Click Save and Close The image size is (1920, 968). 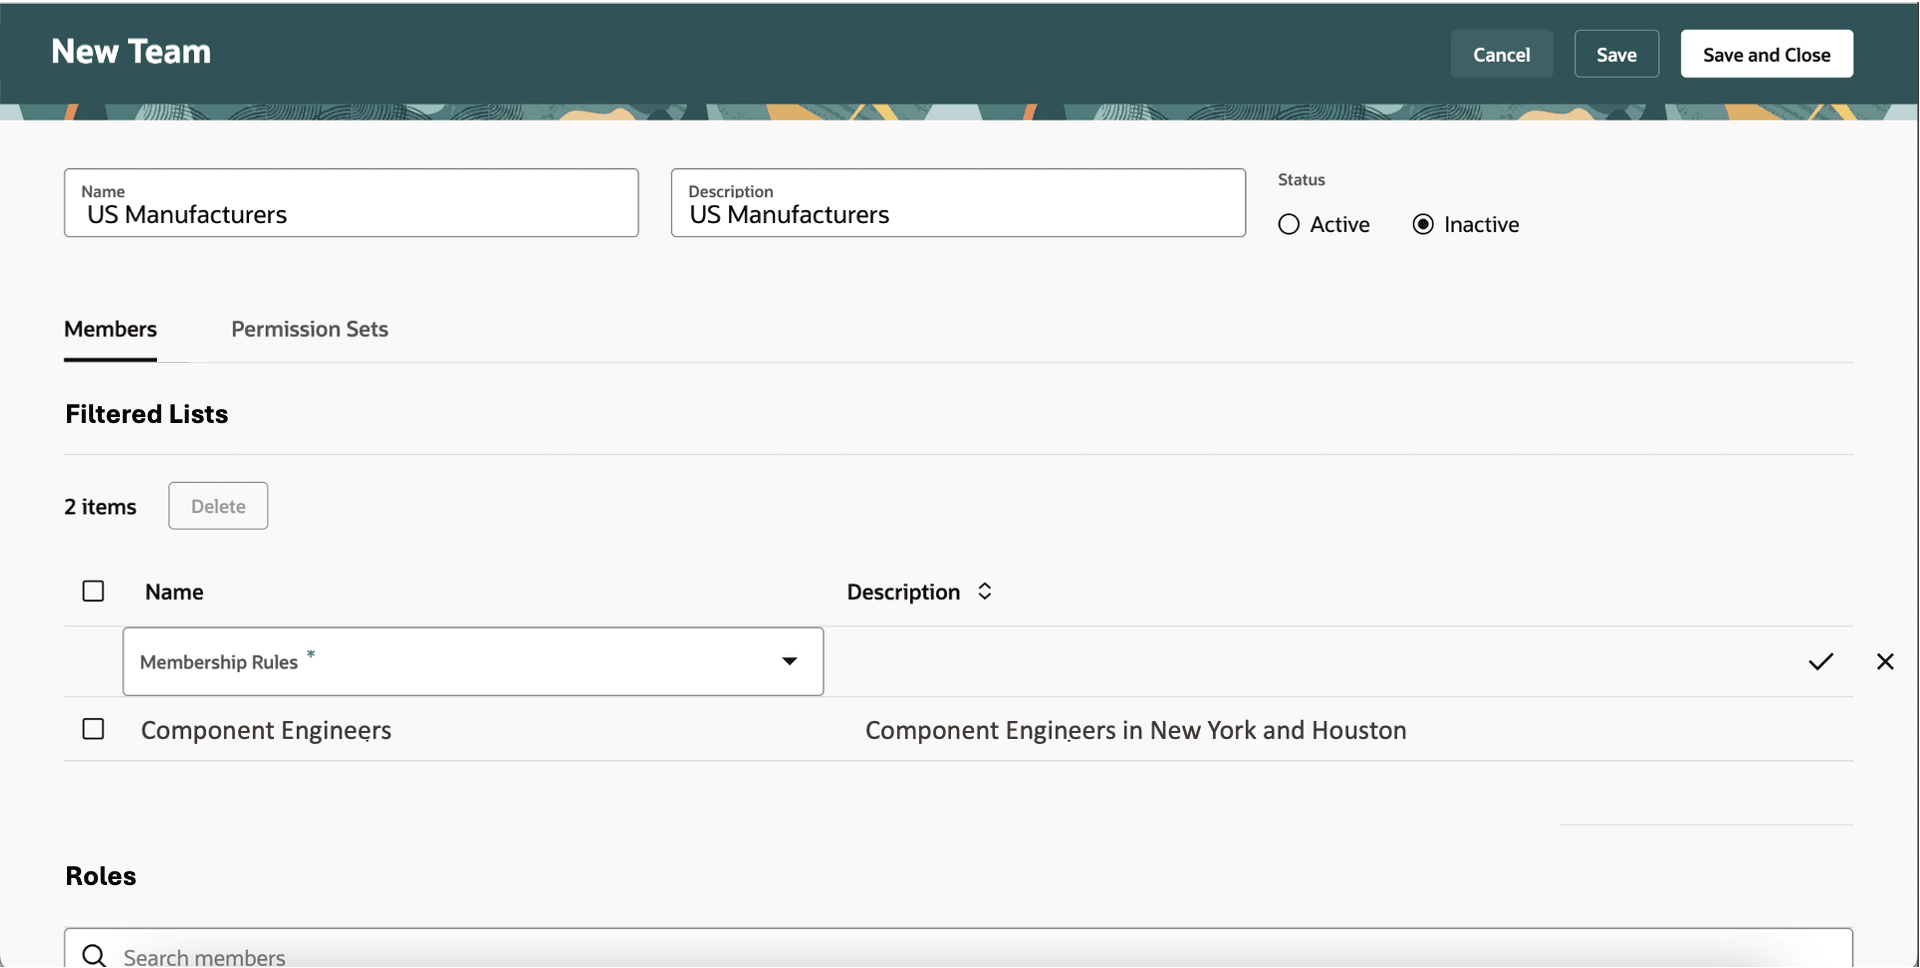coord(1766,54)
